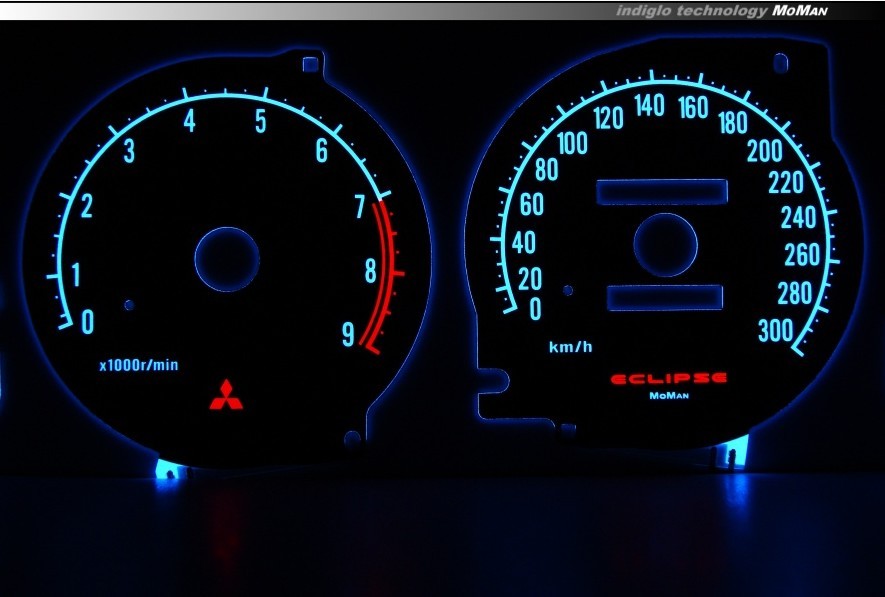
Task: Click oval mounting hole atop speedometer
Action: pyautogui.click(x=781, y=62)
